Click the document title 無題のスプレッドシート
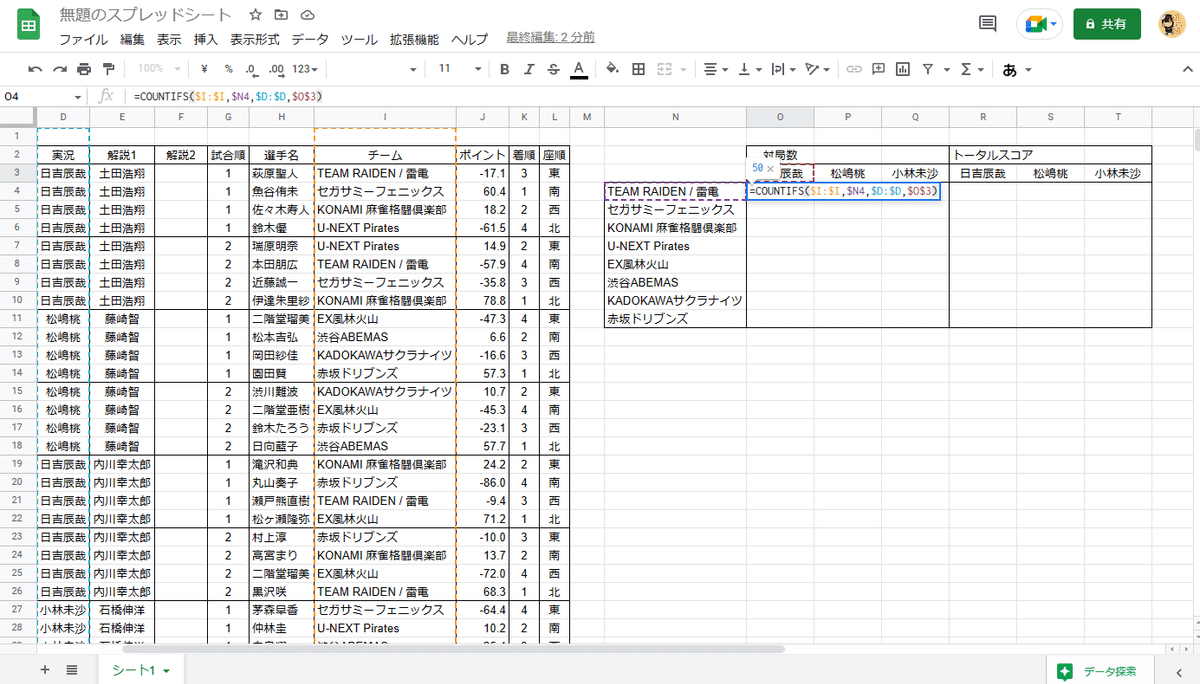Screen dimensions: 1200x684 [x=145, y=16]
